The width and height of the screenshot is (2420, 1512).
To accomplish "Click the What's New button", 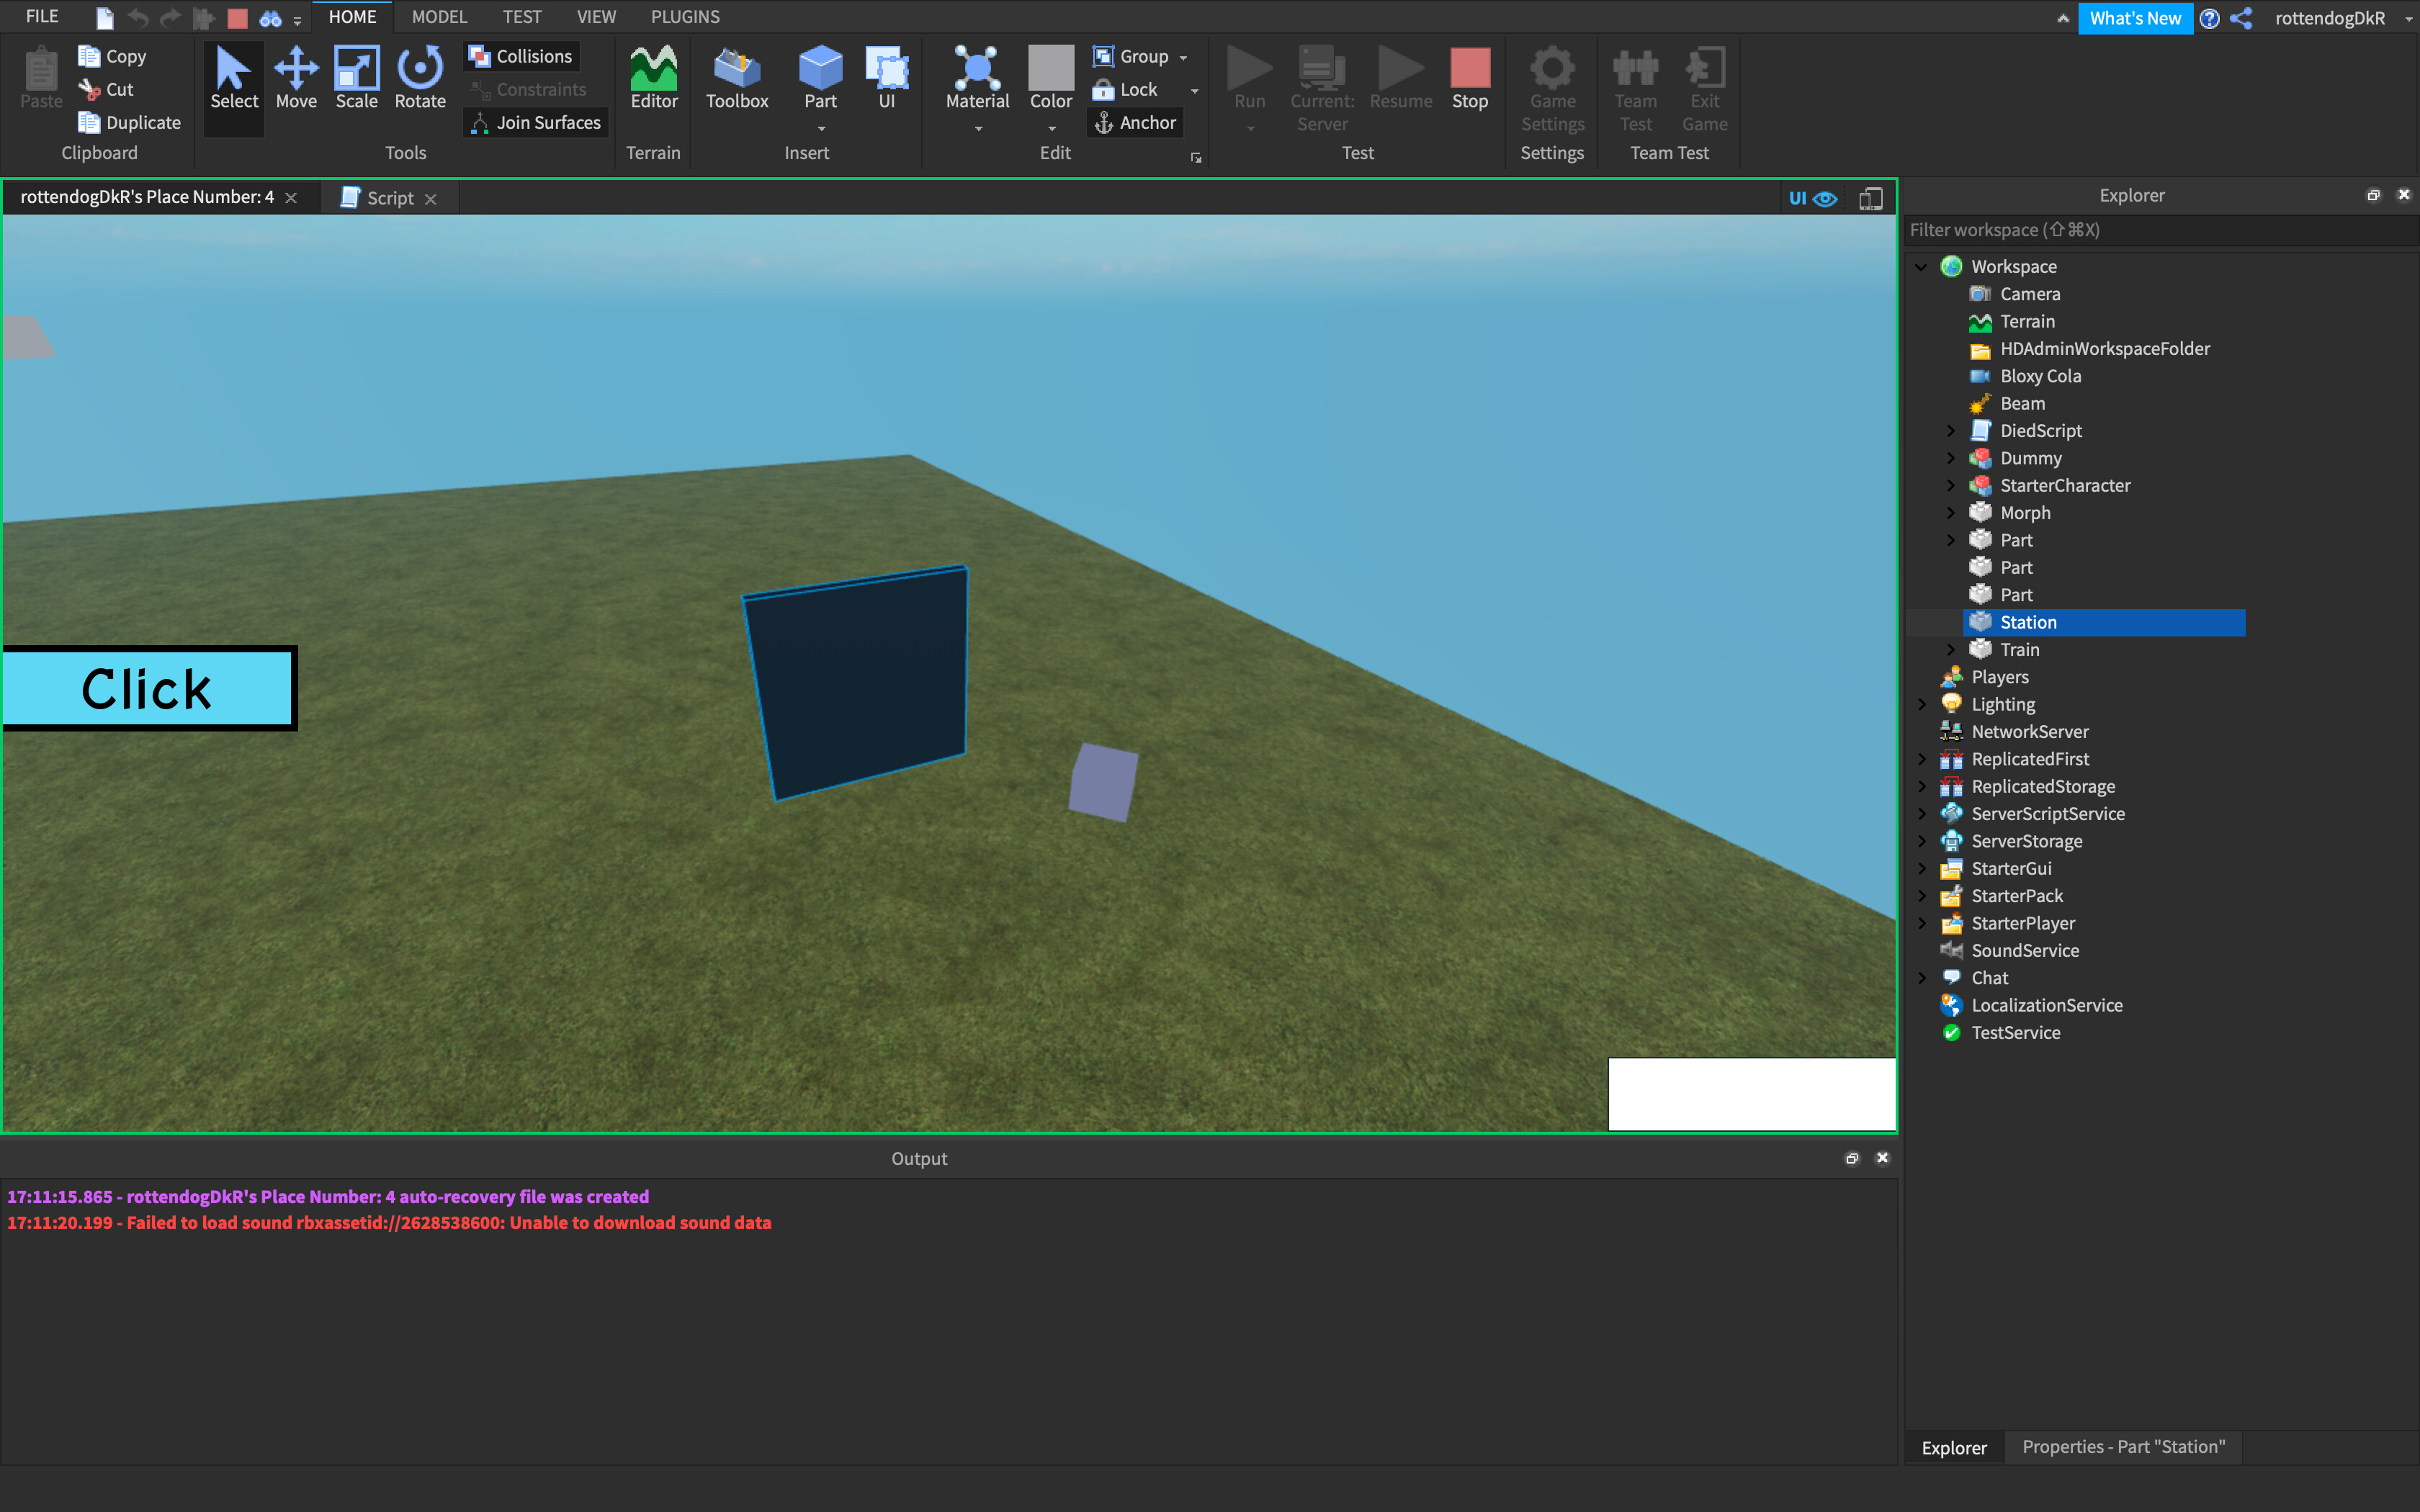I will [x=2135, y=18].
